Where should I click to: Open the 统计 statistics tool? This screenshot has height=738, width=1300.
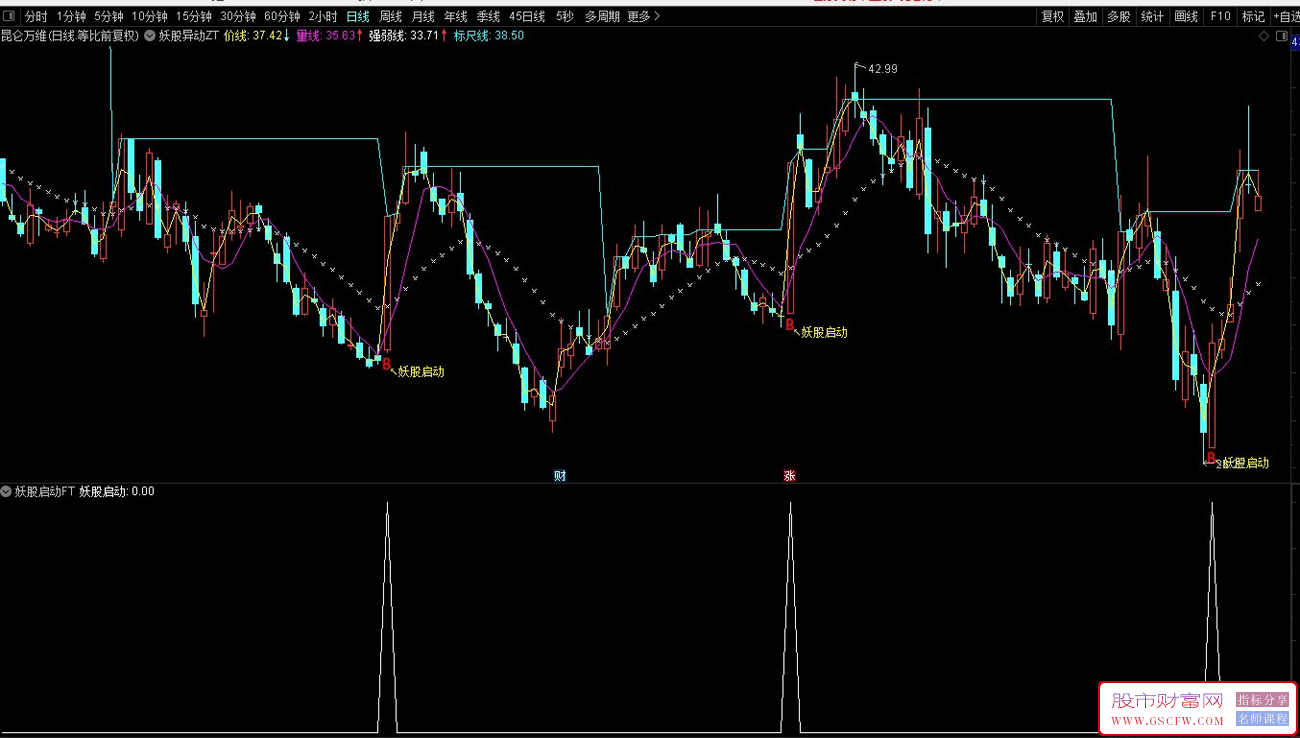click(1152, 16)
